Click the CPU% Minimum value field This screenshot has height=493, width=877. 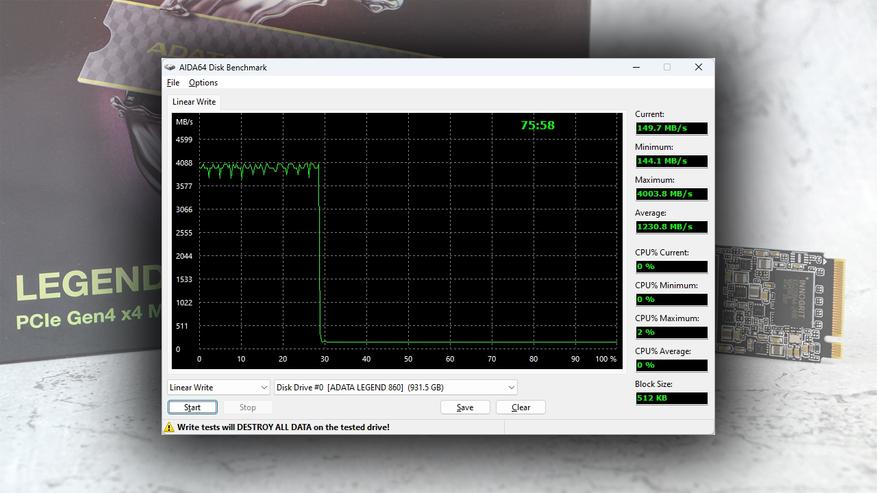click(x=671, y=299)
